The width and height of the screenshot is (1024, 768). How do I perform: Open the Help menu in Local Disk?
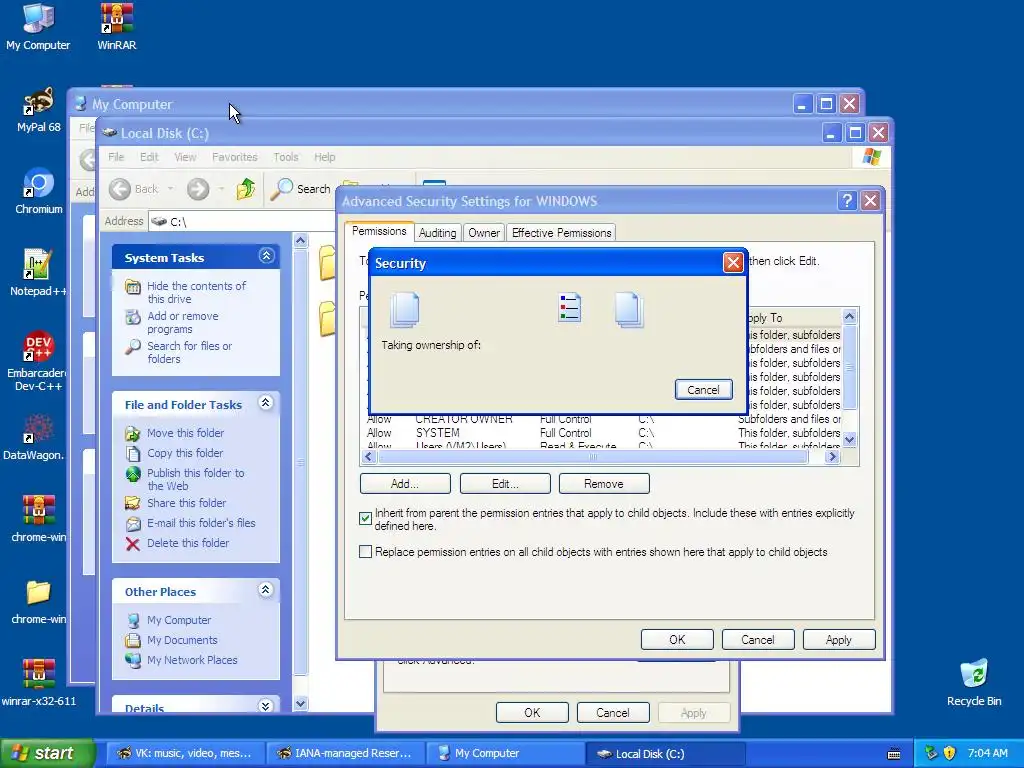[x=325, y=157]
